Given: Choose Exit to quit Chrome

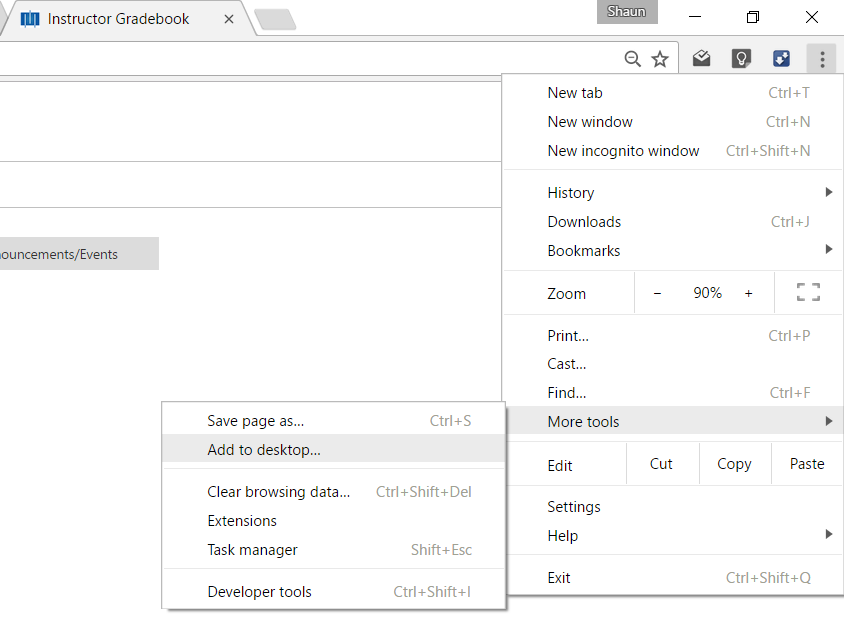Looking at the screenshot, I should click(x=673, y=578).
